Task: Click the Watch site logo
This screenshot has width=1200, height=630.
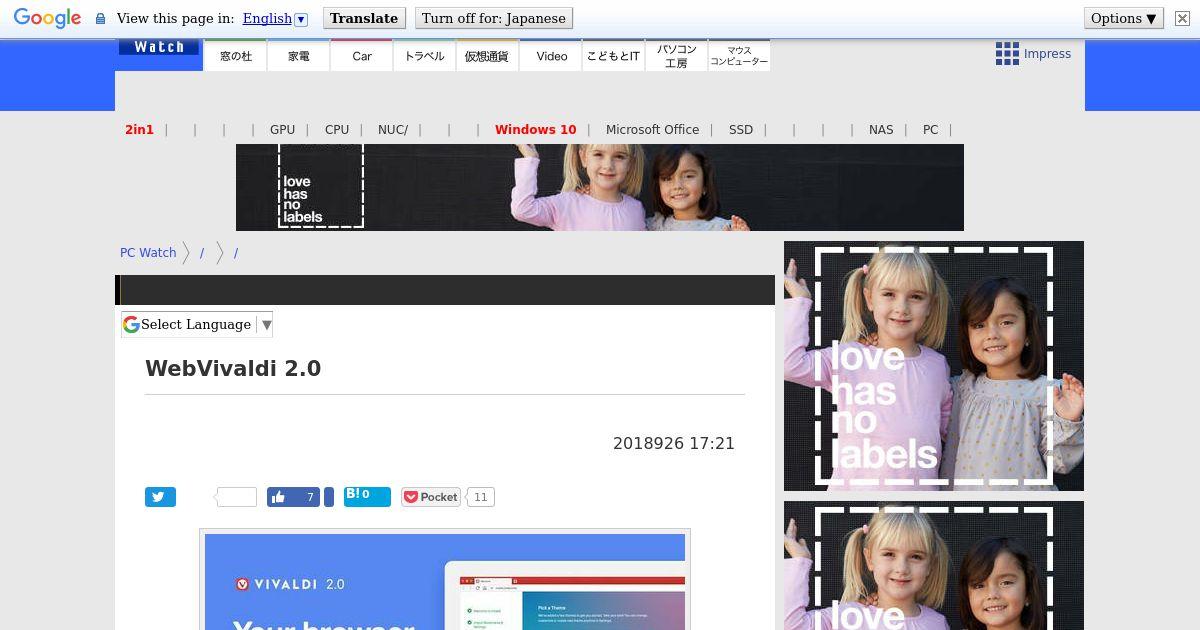Action: click(x=159, y=47)
